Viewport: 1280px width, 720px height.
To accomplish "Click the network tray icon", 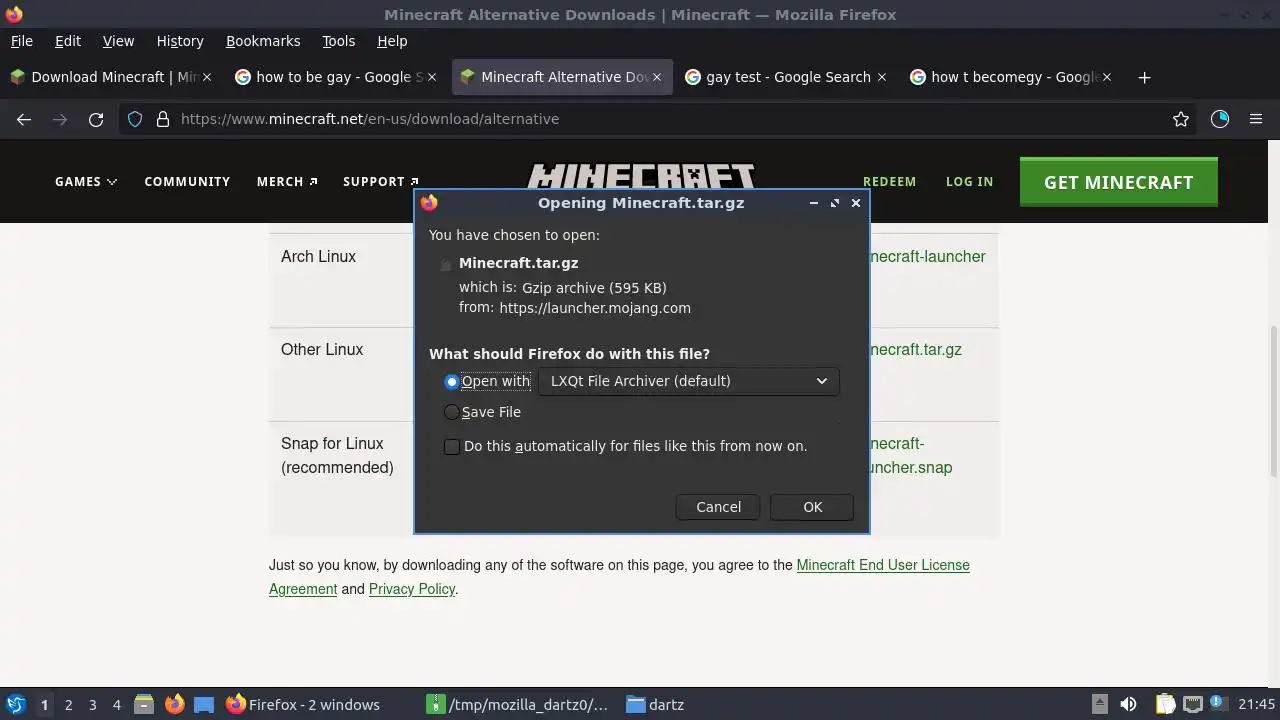I will point(1192,705).
